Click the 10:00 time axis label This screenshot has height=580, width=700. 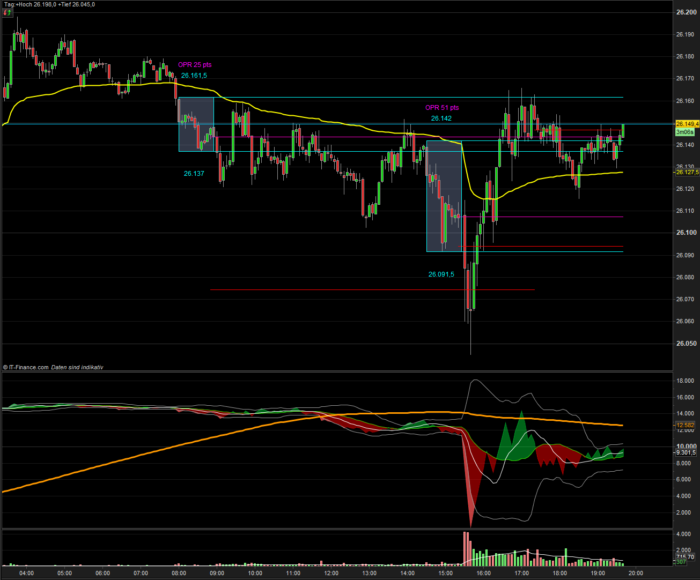pyautogui.click(x=255, y=573)
